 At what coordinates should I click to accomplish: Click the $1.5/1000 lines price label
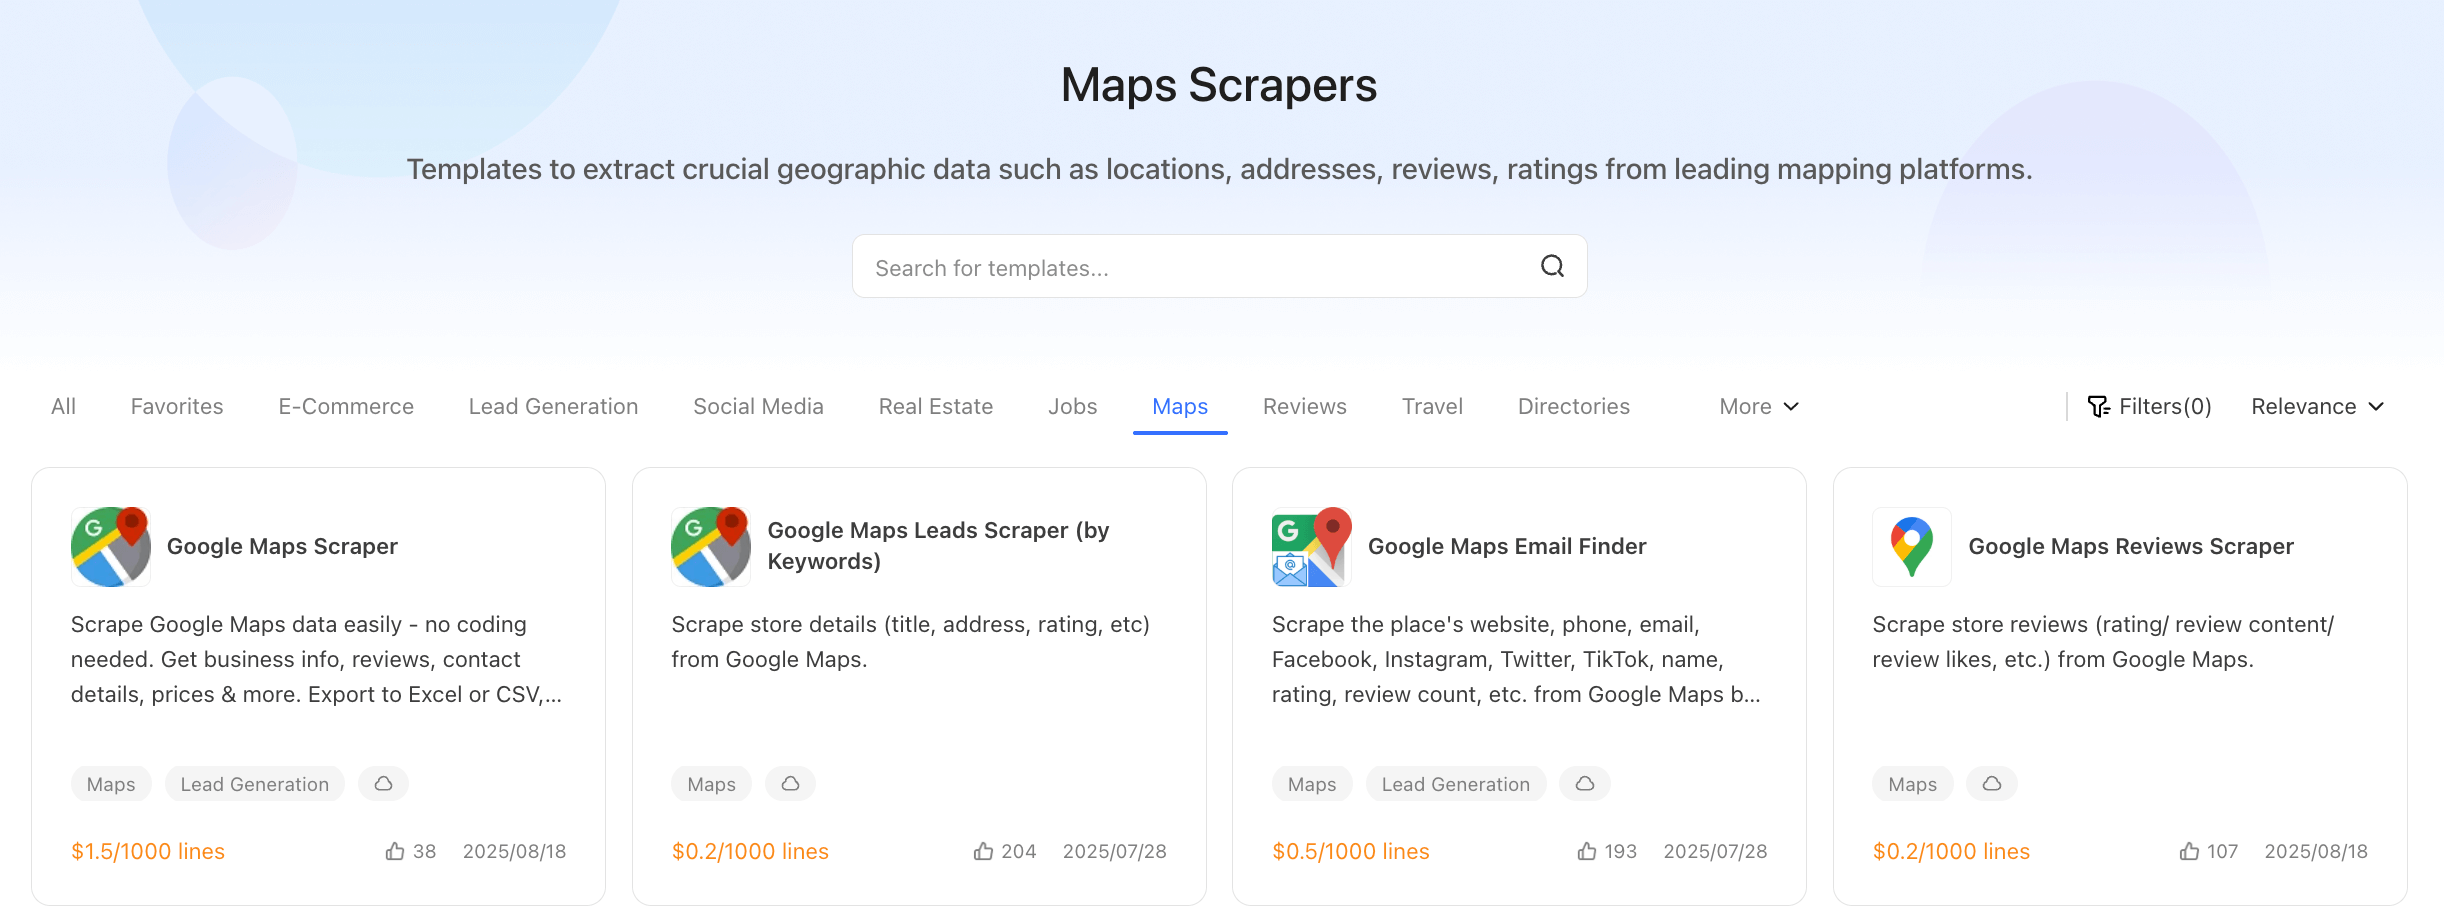click(147, 851)
